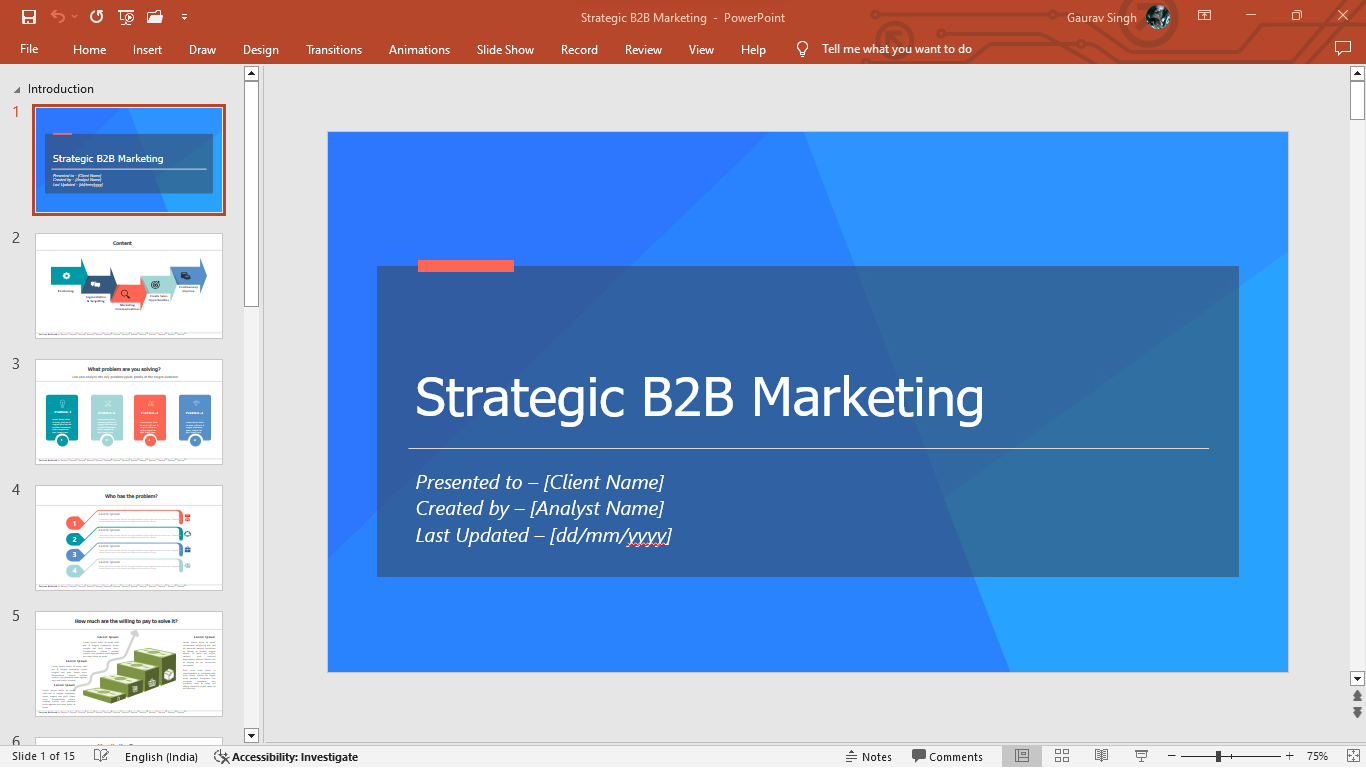Switch to the Record tab
Screen dimensions: 1366x768
click(579, 49)
